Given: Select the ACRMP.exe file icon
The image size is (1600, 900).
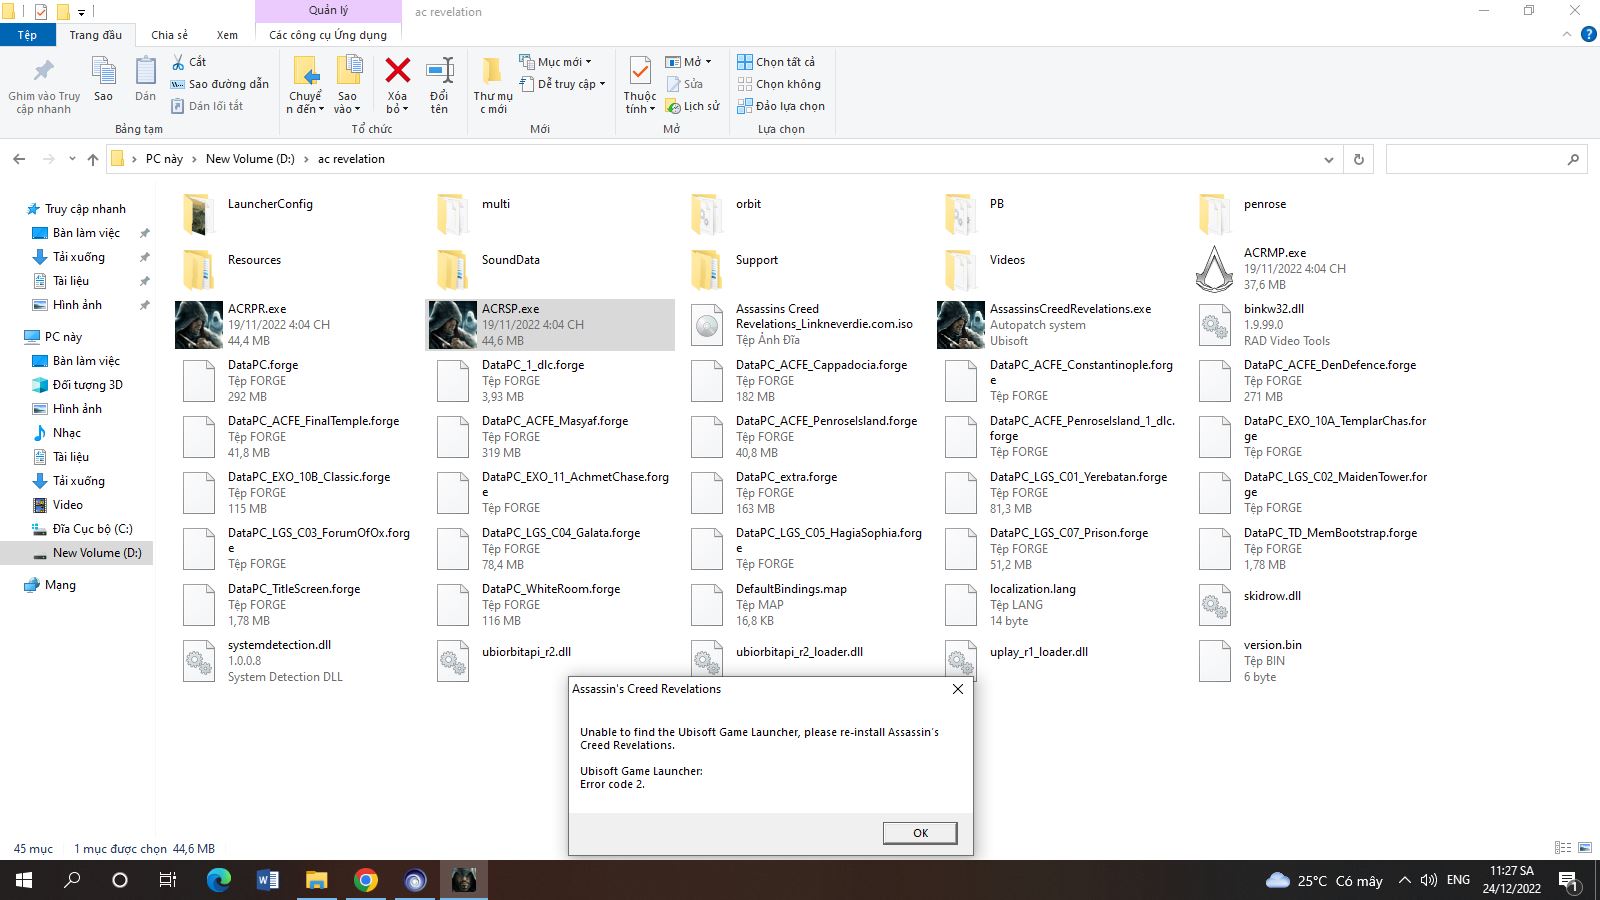Looking at the screenshot, I should 1214,269.
